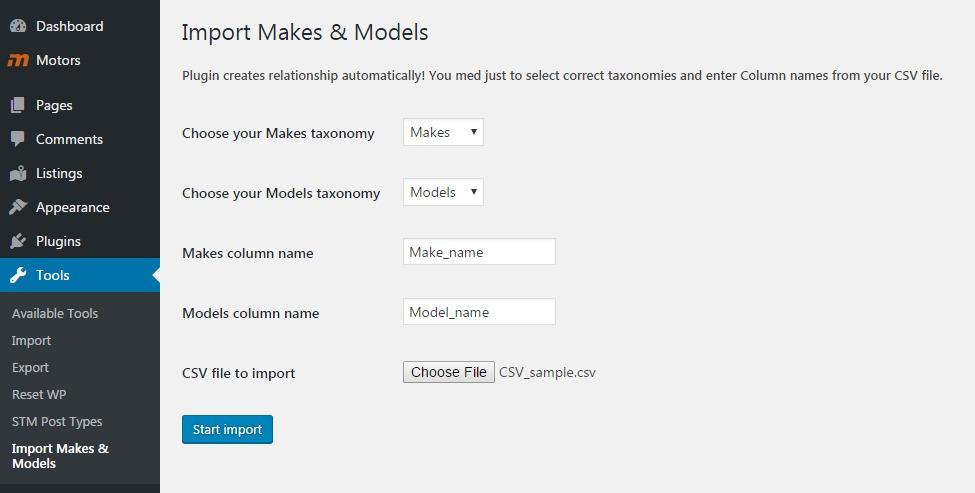Screen dimensions: 975x493
Task: Open the Models taxonomy dropdown
Action: coord(443,192)
